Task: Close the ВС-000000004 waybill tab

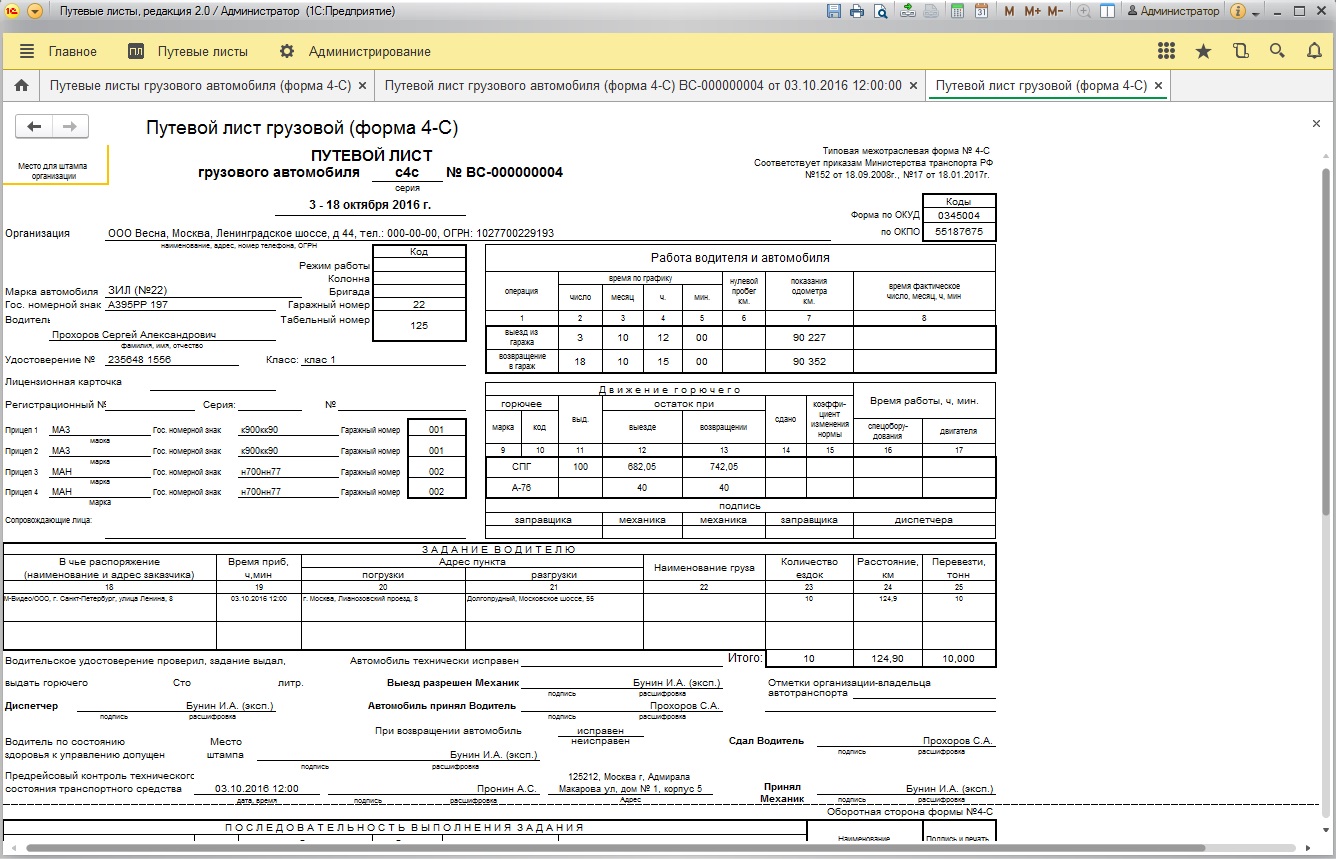Action: [x=912, y=86]
